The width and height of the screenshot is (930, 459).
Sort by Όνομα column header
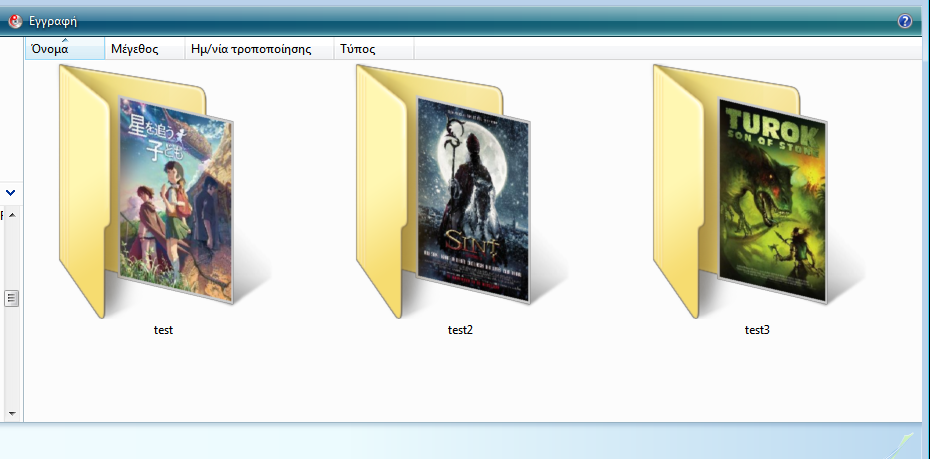(x=65, y=49)
